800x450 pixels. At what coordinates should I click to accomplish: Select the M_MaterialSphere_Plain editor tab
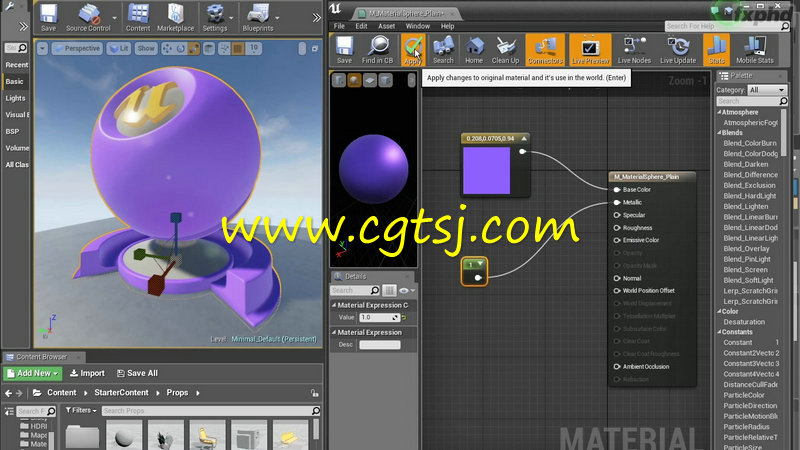[406, 13]
